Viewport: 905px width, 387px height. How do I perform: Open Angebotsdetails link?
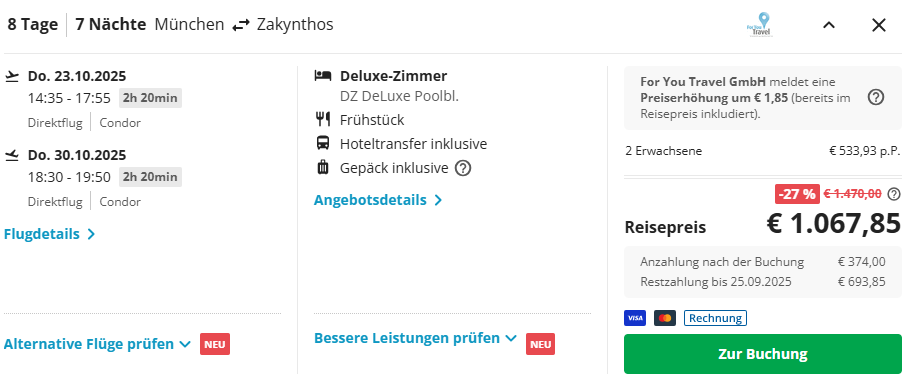coord(378,200)
